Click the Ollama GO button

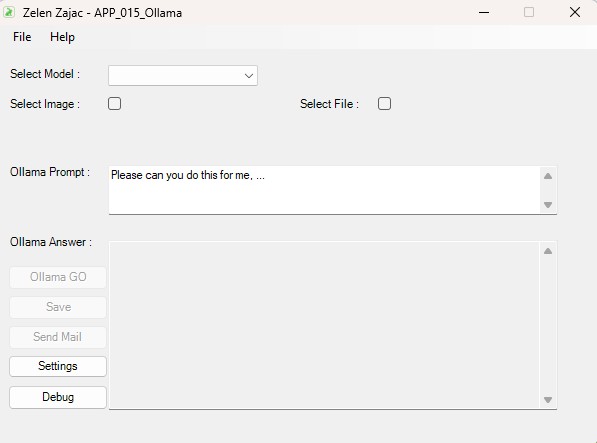point(58,277)
